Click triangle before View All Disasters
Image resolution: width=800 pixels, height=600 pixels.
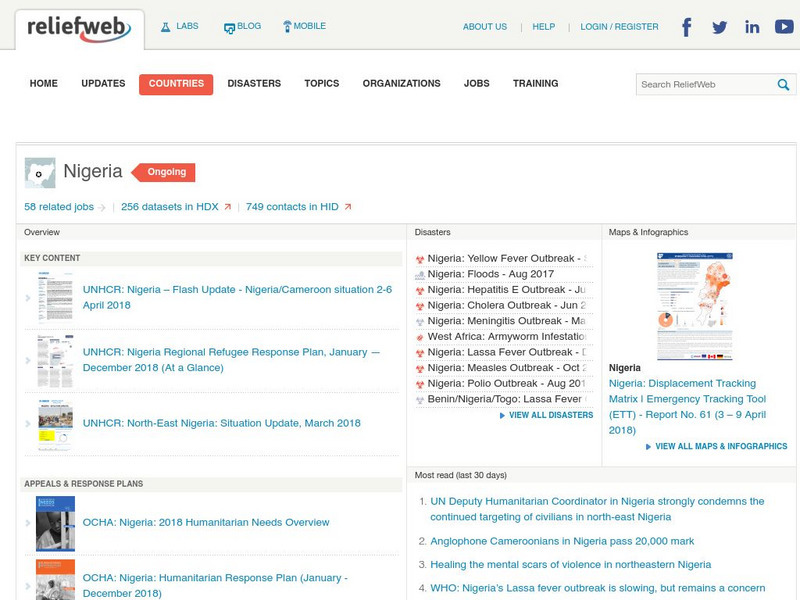[502, 416]
